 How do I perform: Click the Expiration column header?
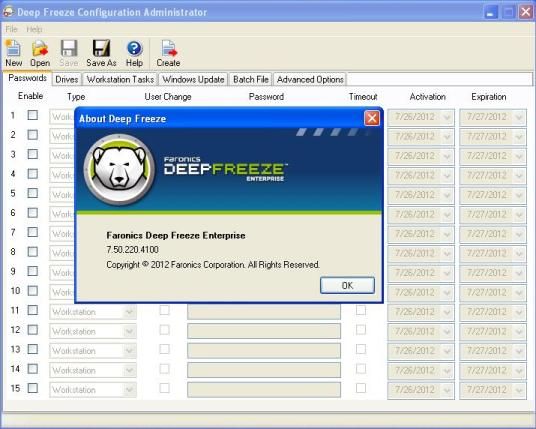point(488,97)
